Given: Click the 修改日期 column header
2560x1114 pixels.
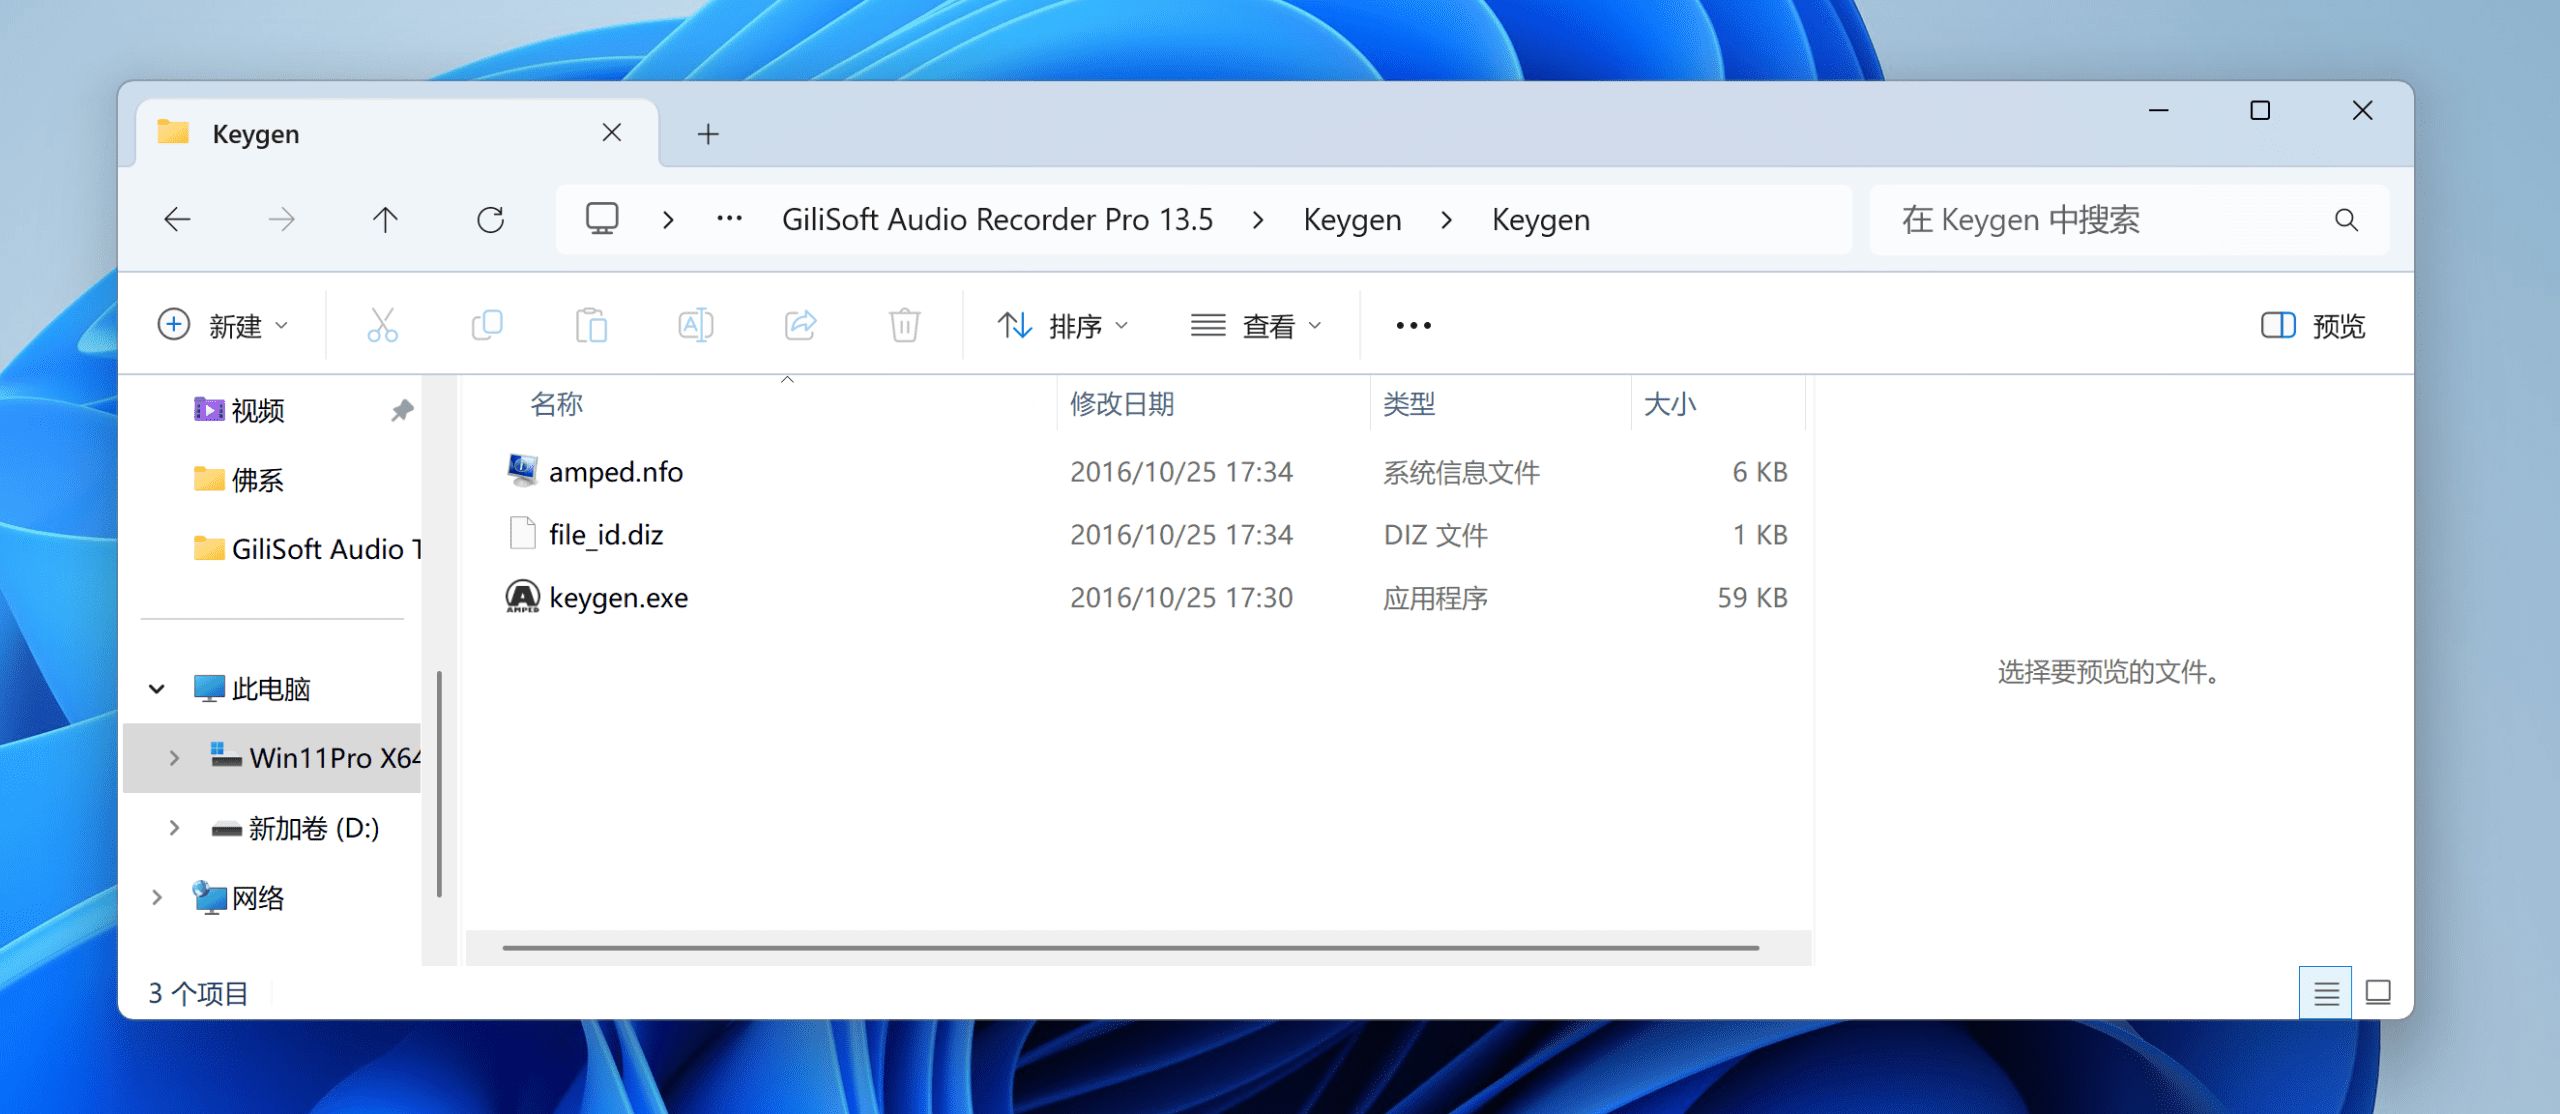Looking at the screenshot, I should point(1122,404).
